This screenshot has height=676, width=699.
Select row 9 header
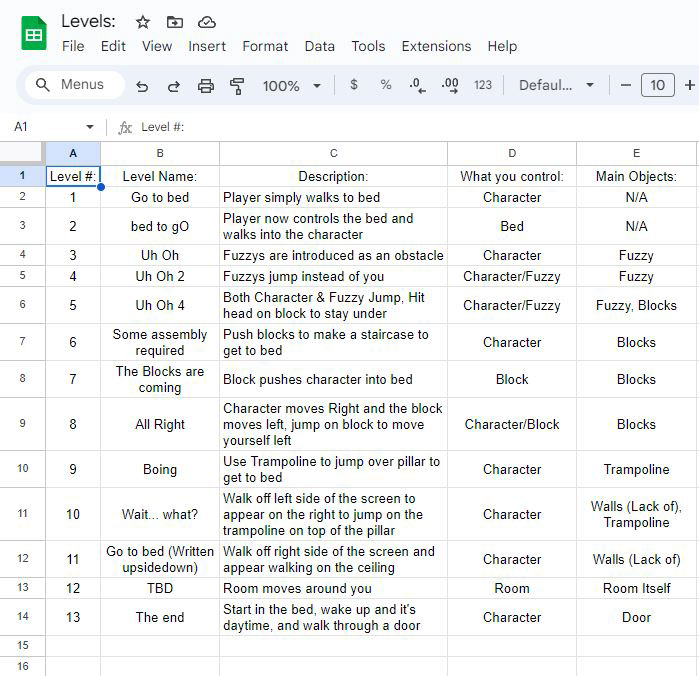pos(22,424)
